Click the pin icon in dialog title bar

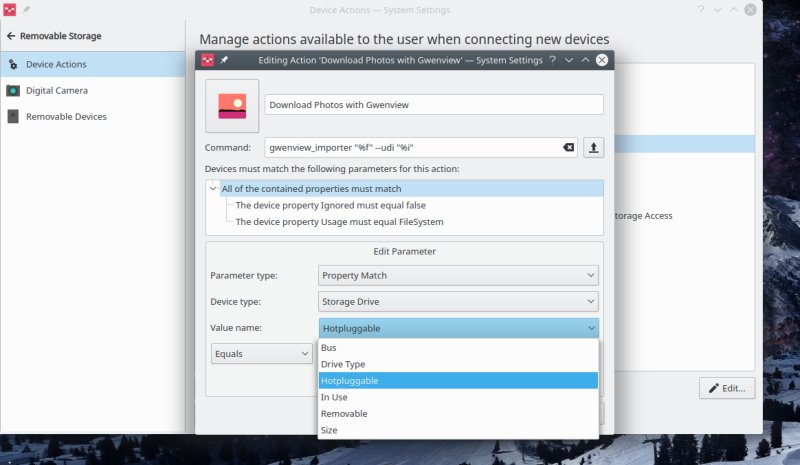[224, 60]
